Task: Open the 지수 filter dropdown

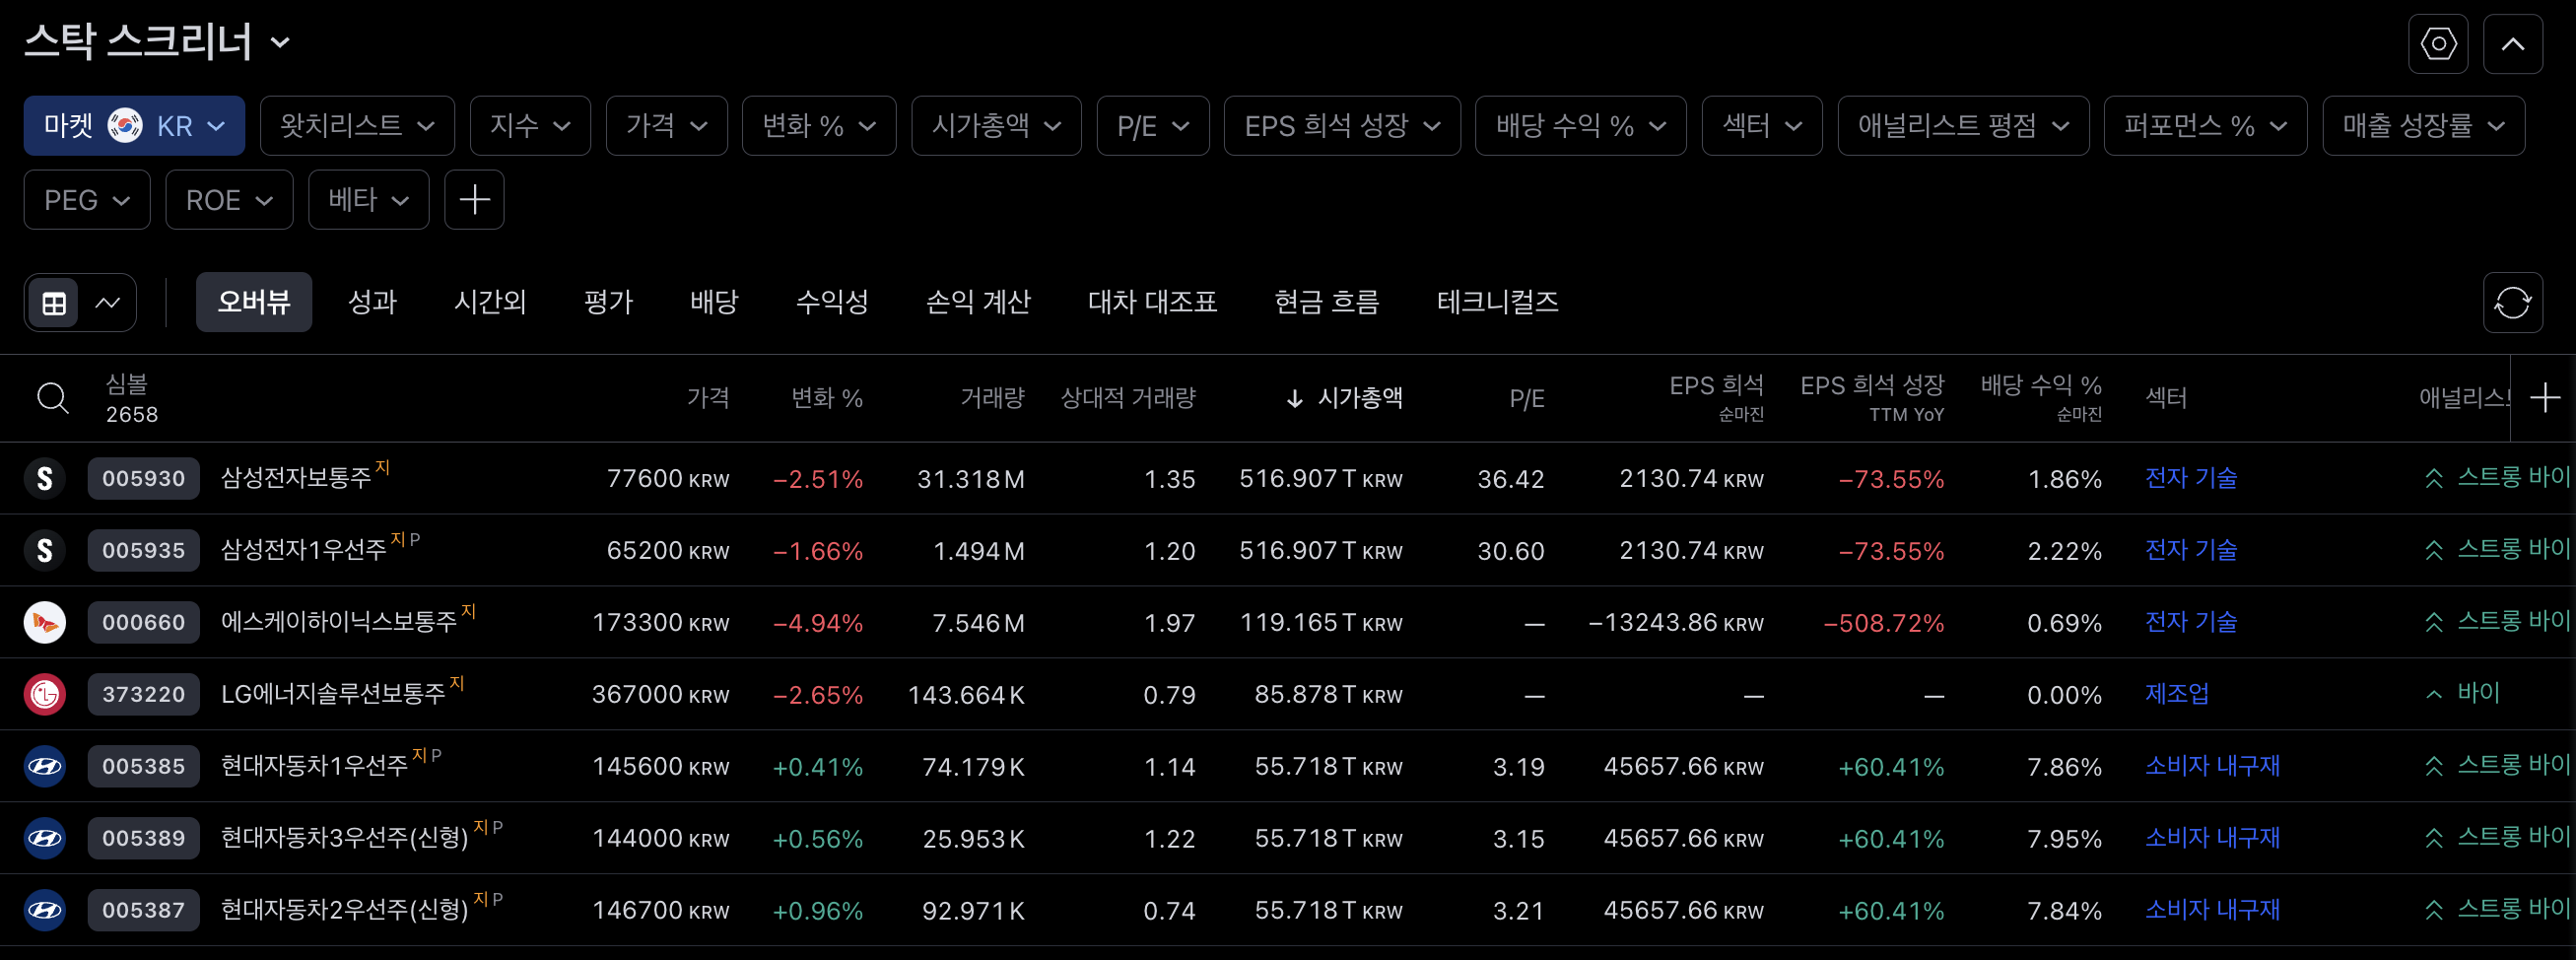Action: 530,126
